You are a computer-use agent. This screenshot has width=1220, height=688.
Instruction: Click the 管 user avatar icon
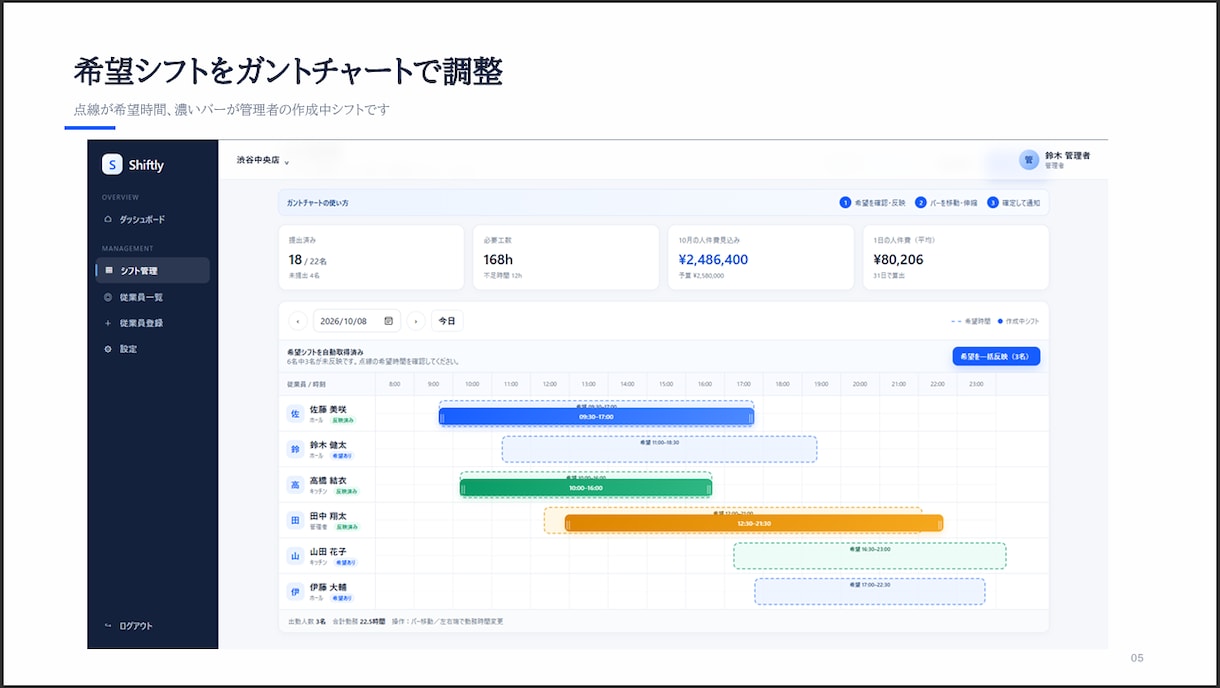1029,160
